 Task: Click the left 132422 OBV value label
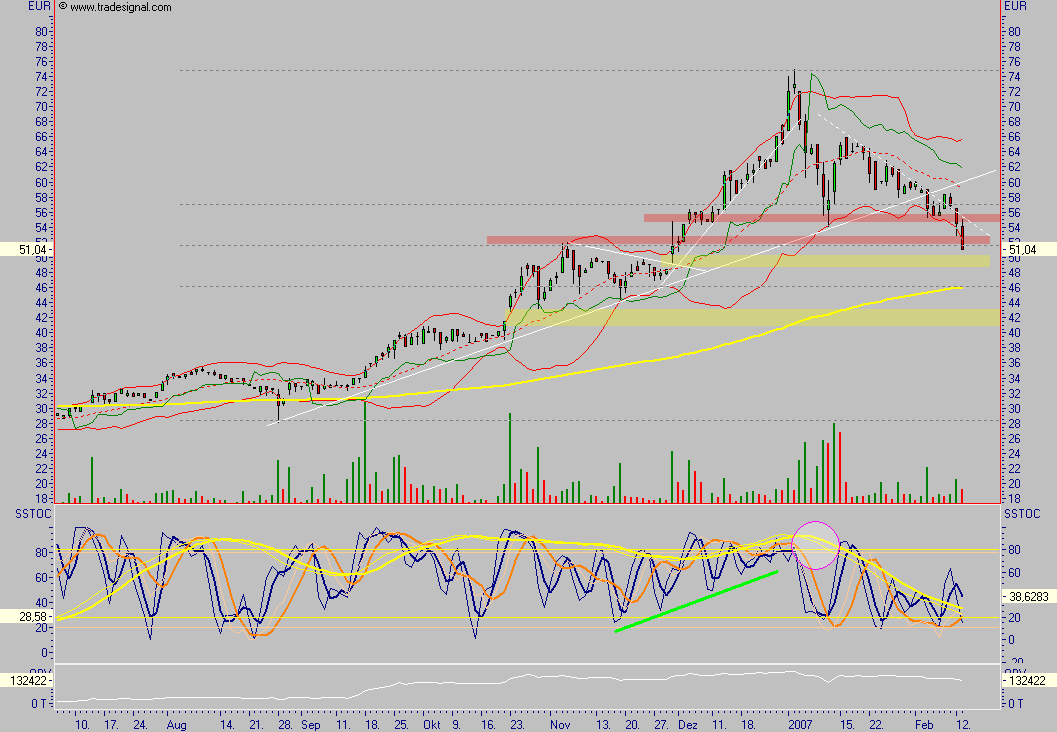28,681
